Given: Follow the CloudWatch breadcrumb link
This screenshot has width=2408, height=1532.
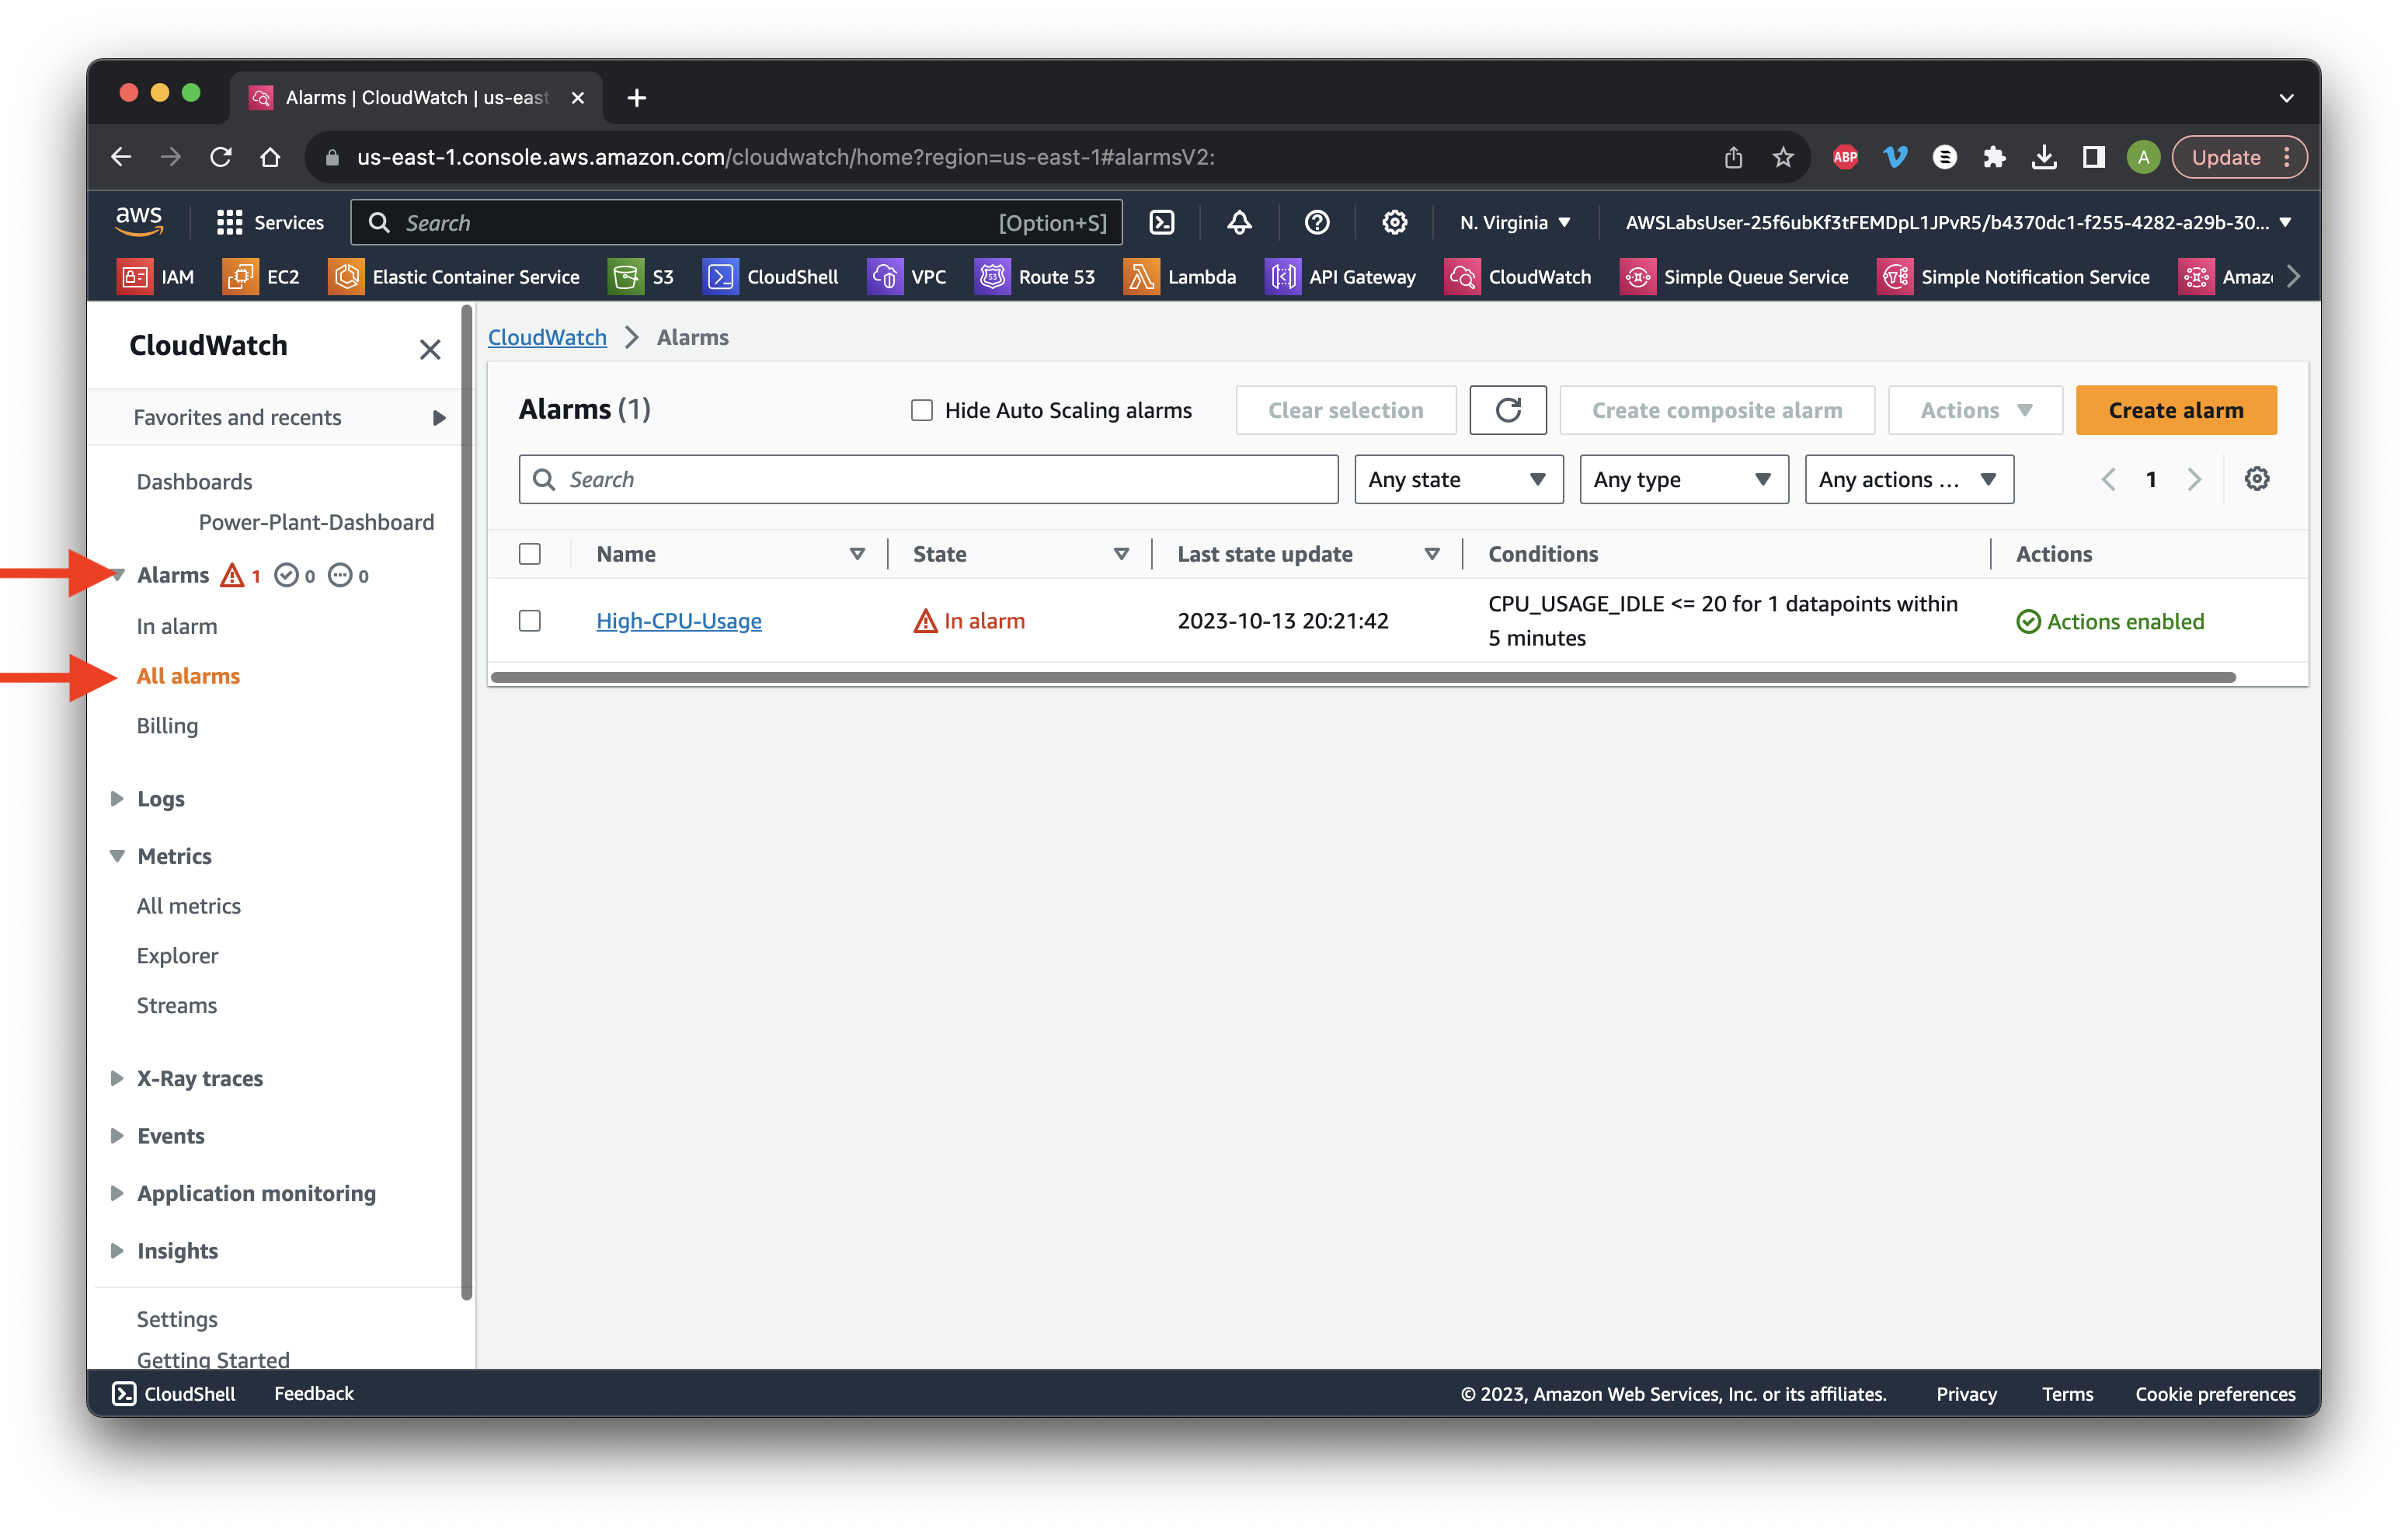Looking at the screenshot, I should pos(547,337).
